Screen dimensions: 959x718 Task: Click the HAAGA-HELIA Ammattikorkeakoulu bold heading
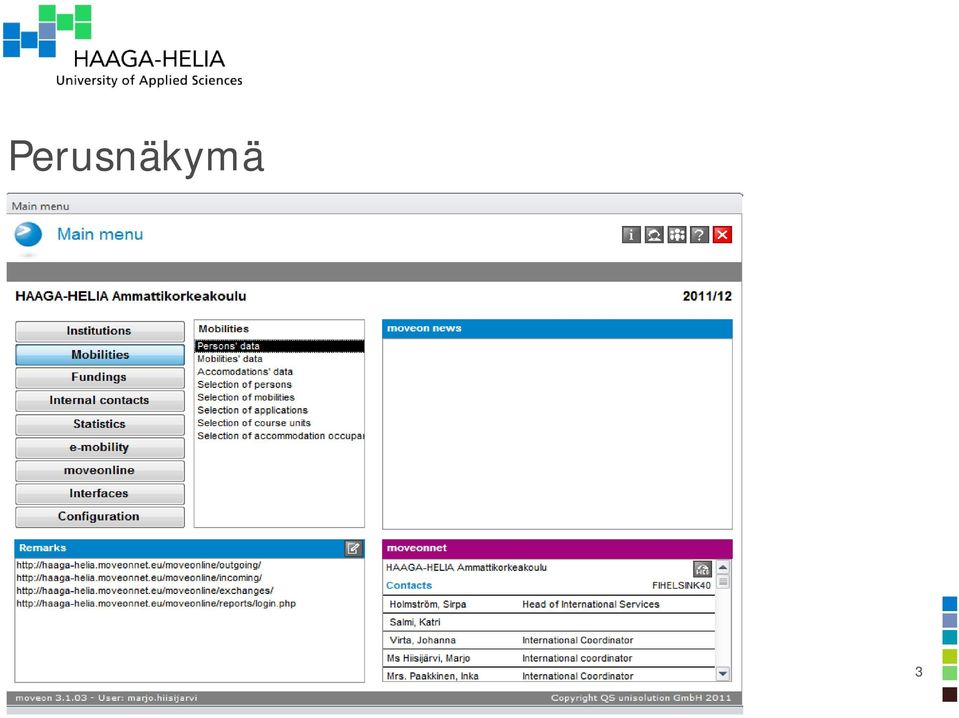pos(131,297)
